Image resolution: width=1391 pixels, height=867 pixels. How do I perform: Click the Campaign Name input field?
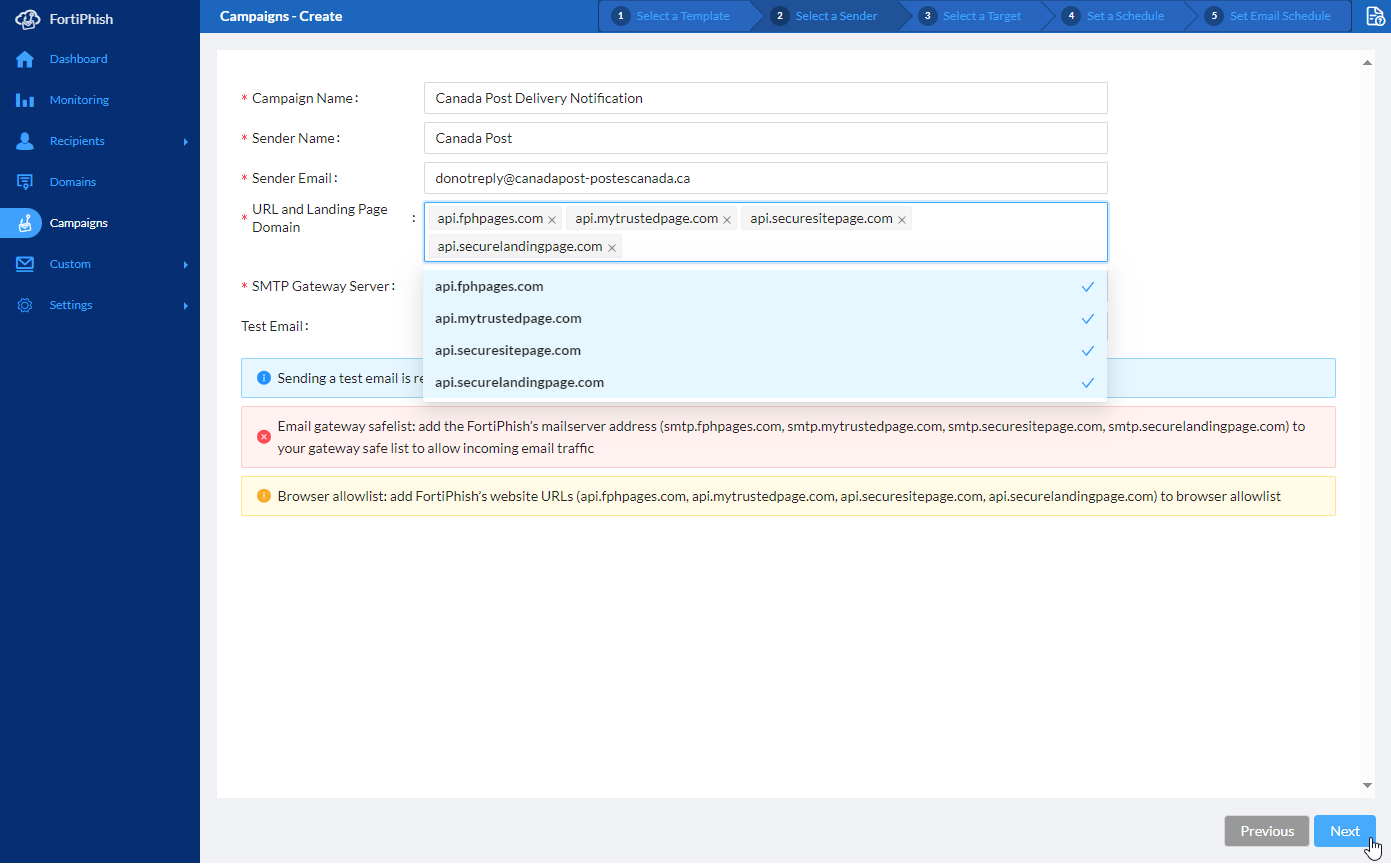pyautogui.click(x=765, y=98)
